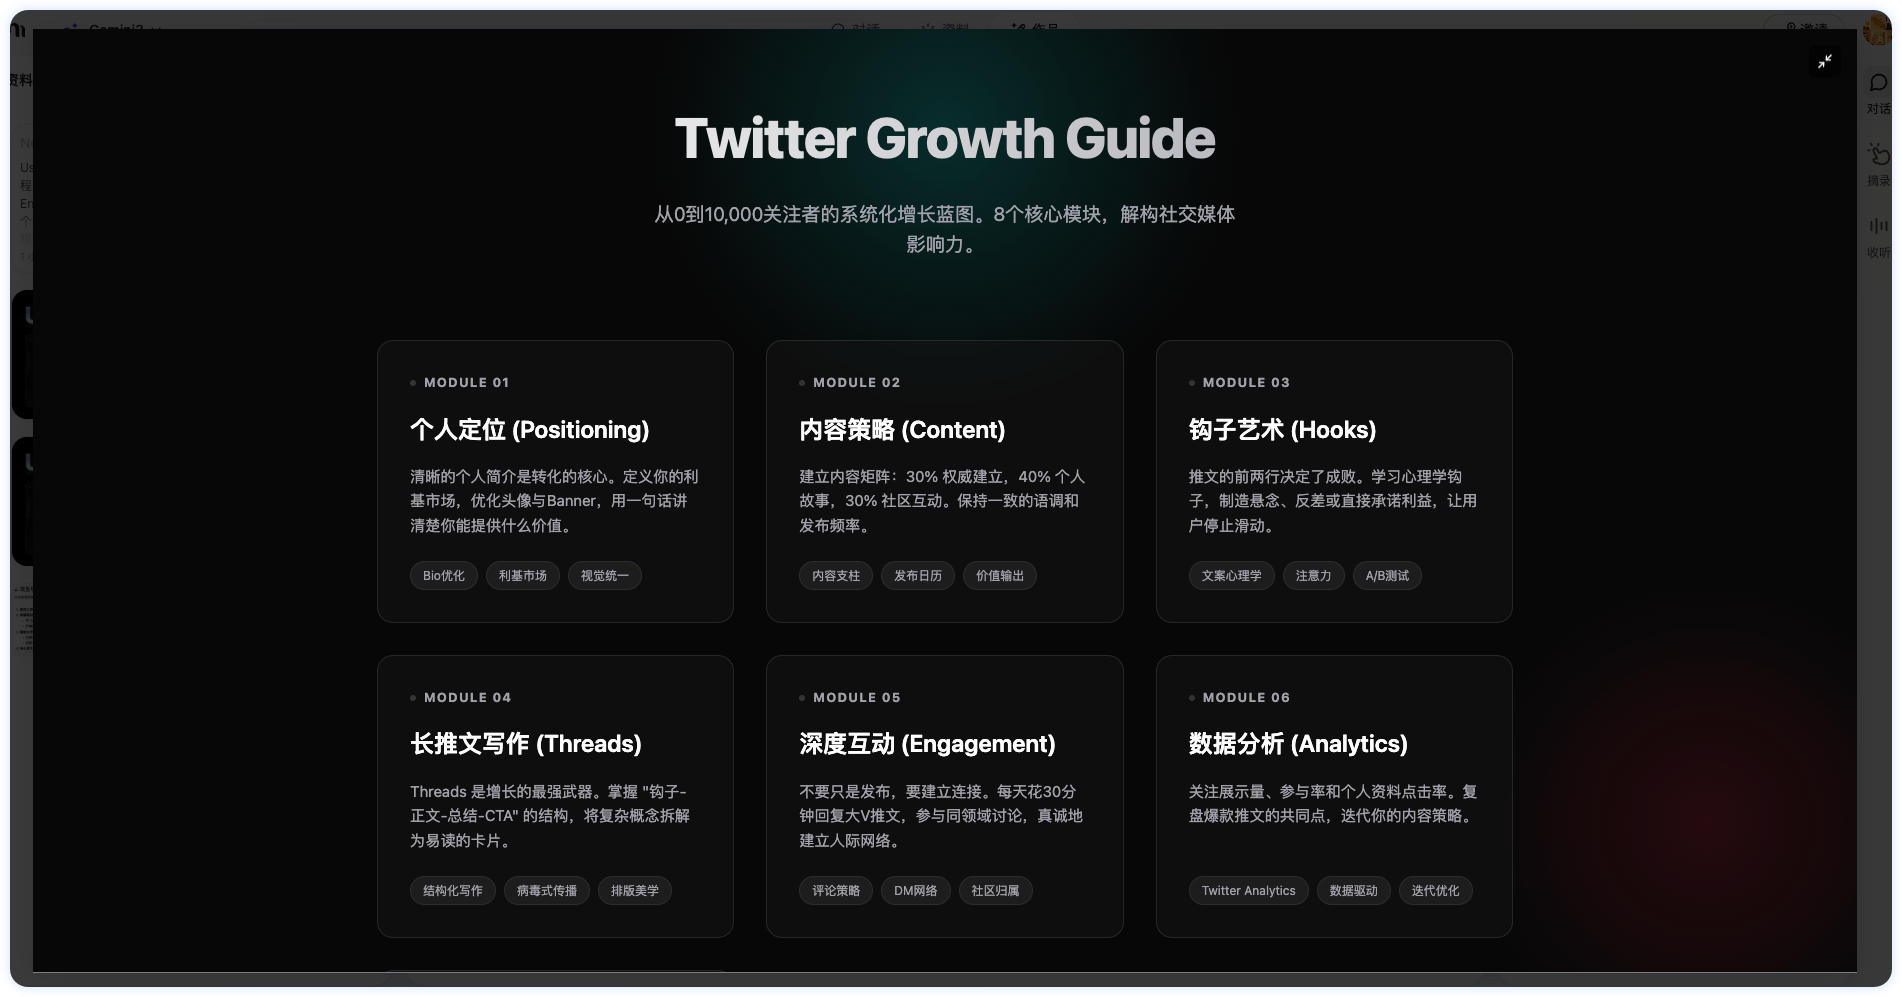This screenshot has width=1902, height=997.
Task: Click the Twitter Analytics tag
Action: tap(1249, 891)
